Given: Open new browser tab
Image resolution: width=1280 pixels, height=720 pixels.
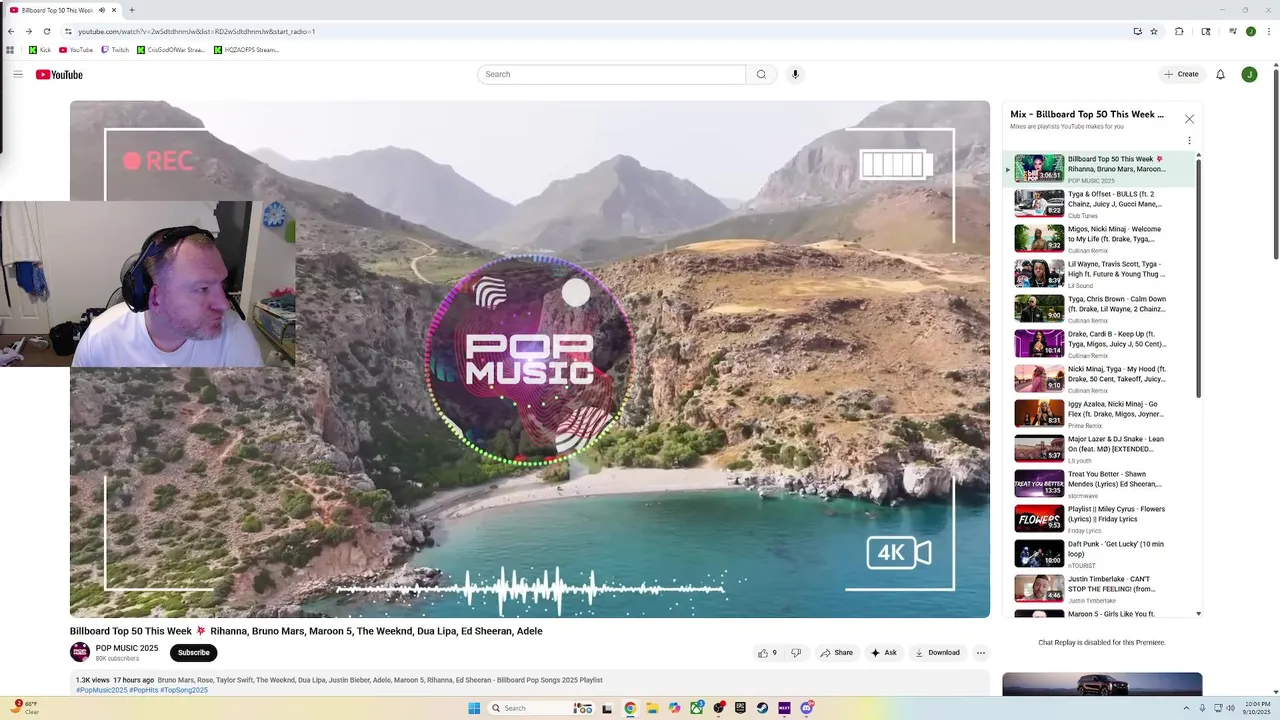Looking at the screenshot, I should click(x=131, y=10).
